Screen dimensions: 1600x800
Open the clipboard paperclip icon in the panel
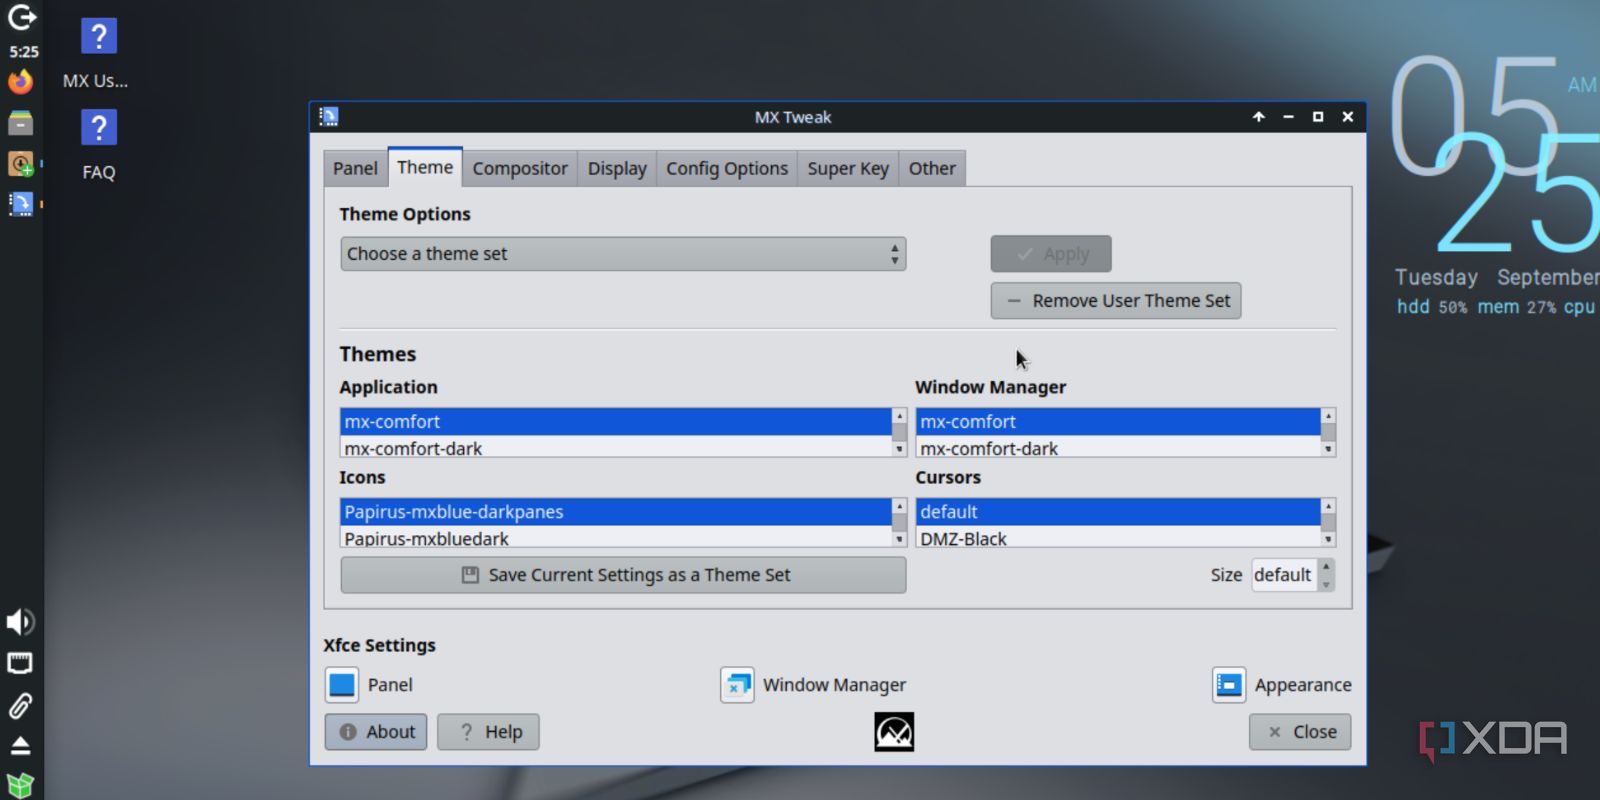point(20,706)
